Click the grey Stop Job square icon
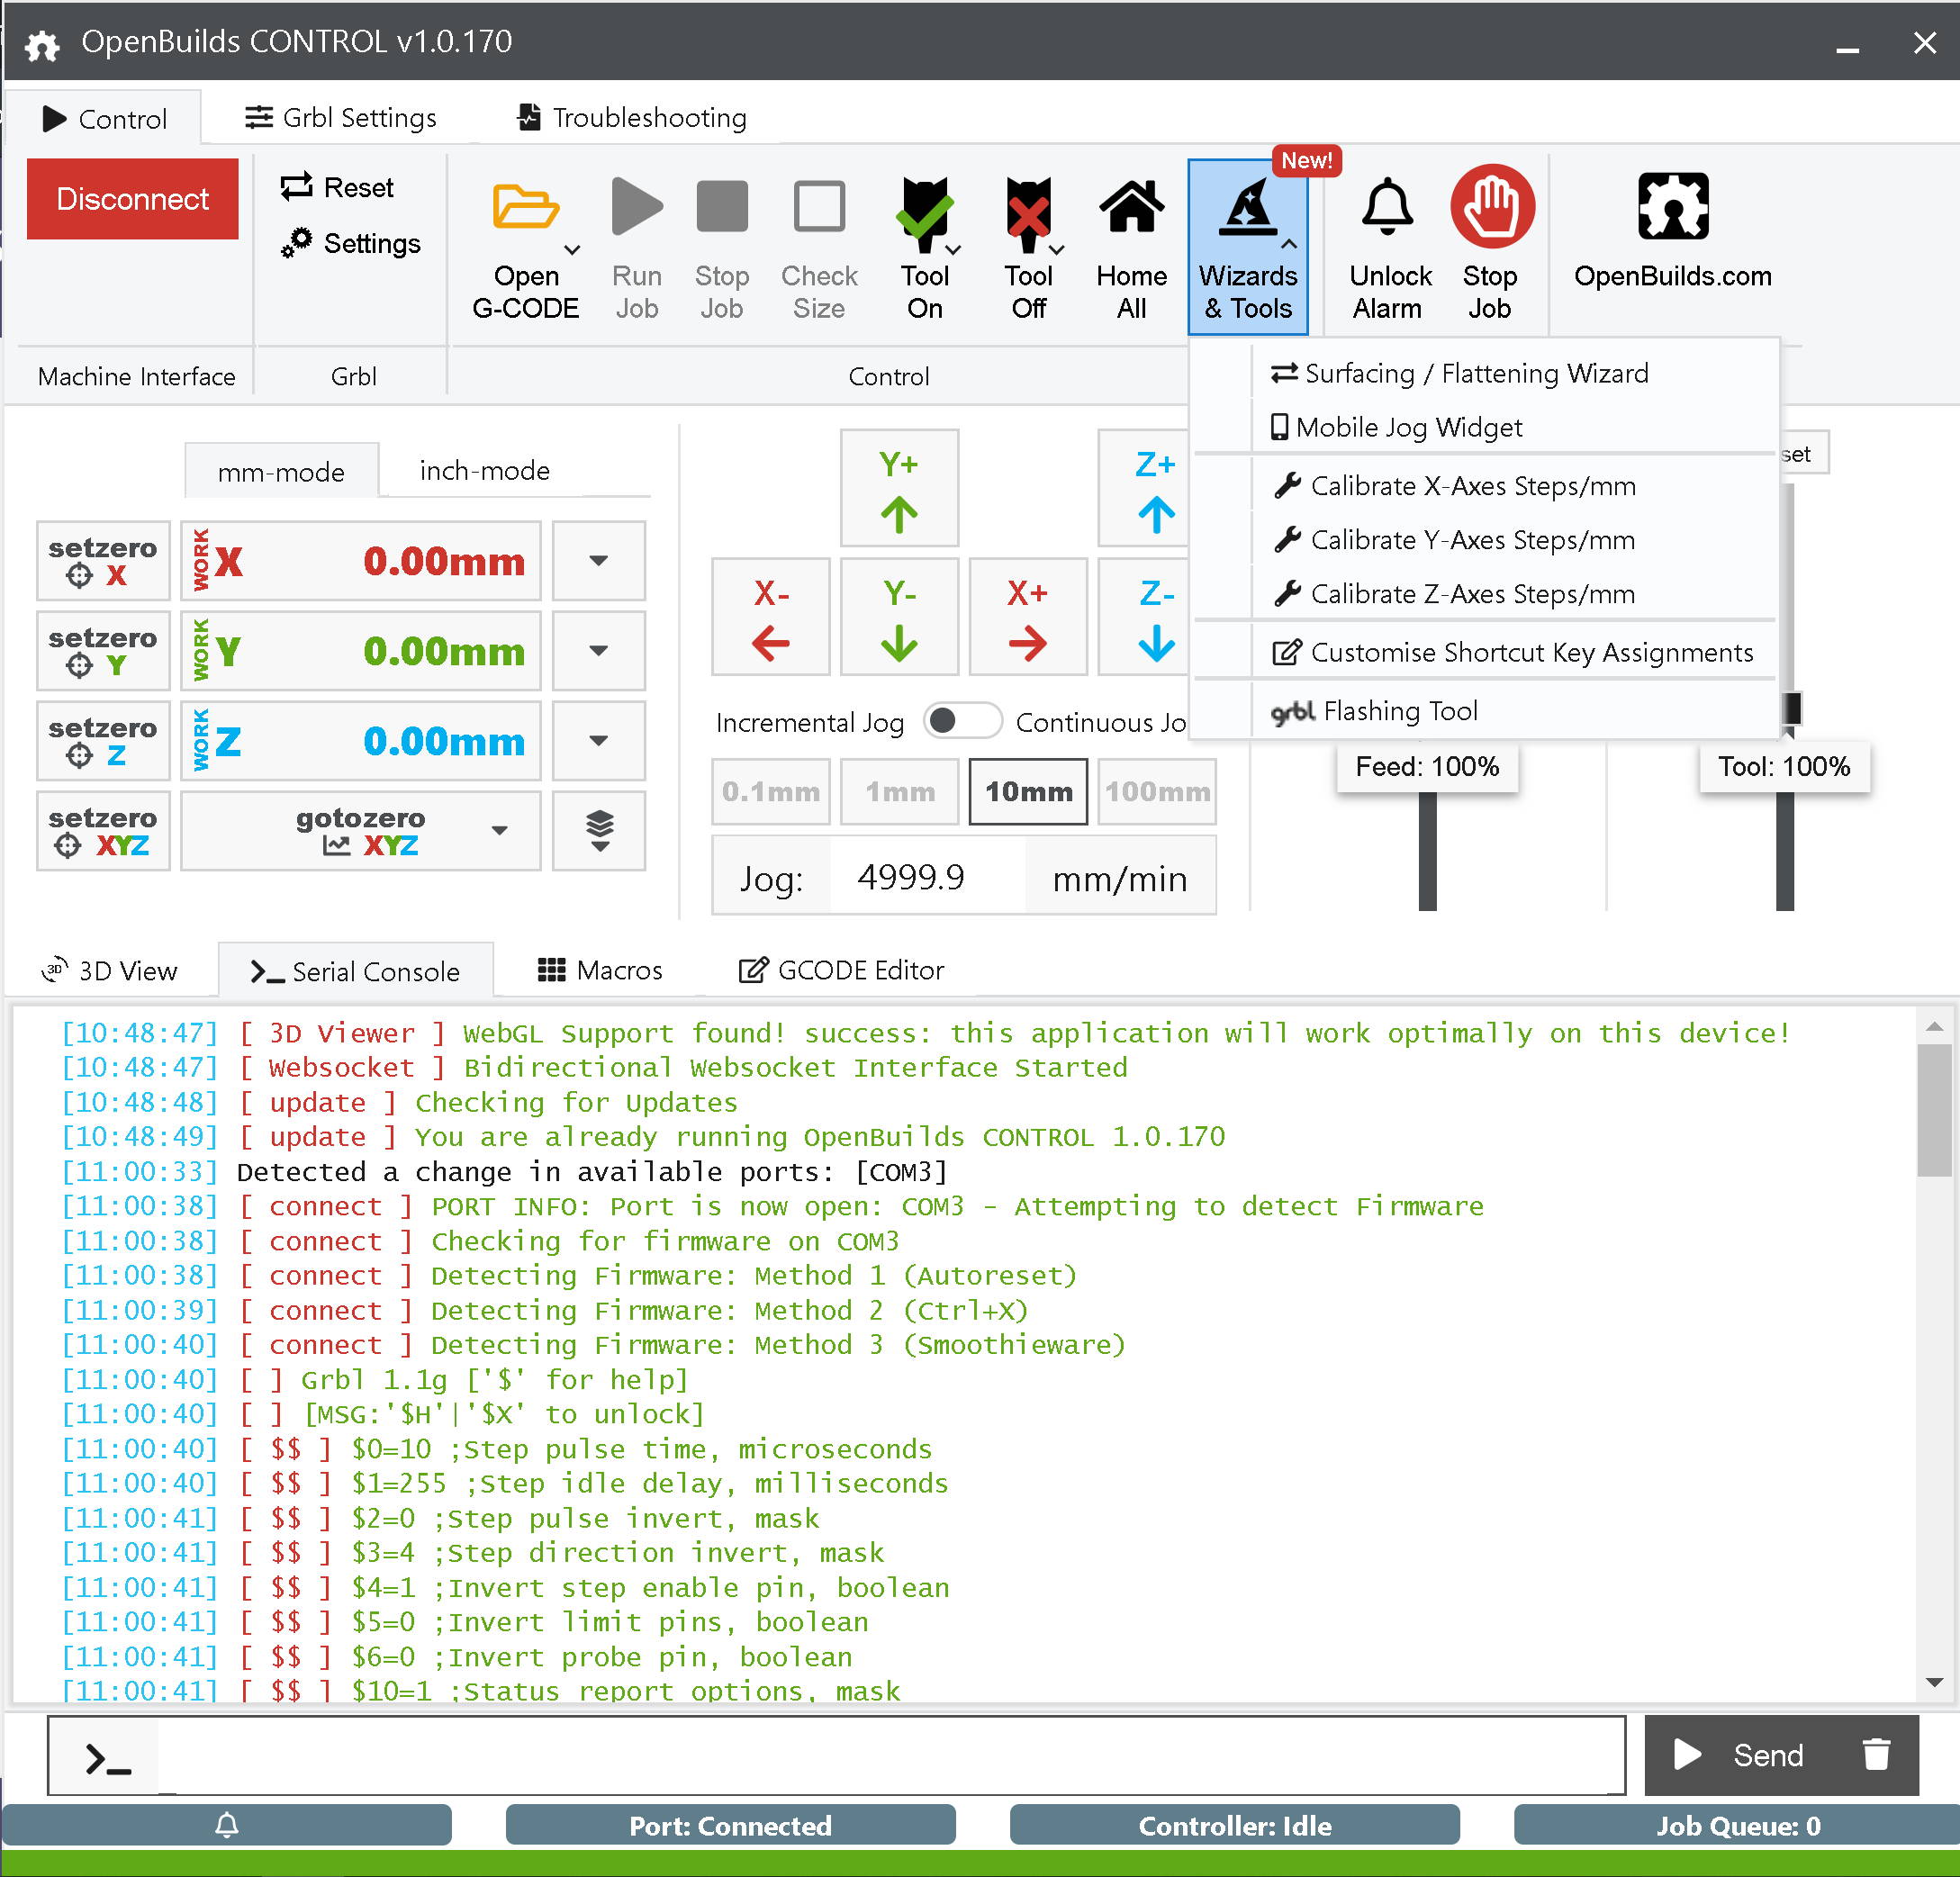Viewport: 1960px width, 1877px height. tap(722, 206)
